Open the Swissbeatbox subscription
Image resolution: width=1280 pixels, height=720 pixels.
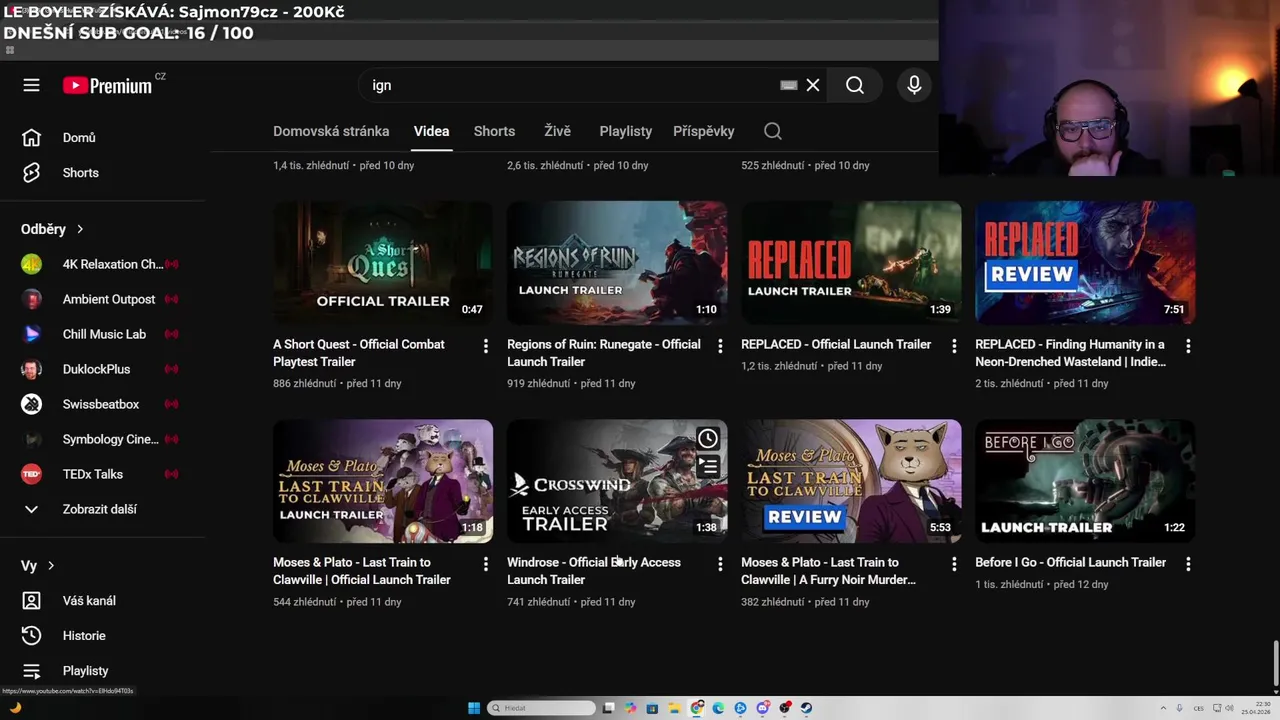click(x=102, y=404)
